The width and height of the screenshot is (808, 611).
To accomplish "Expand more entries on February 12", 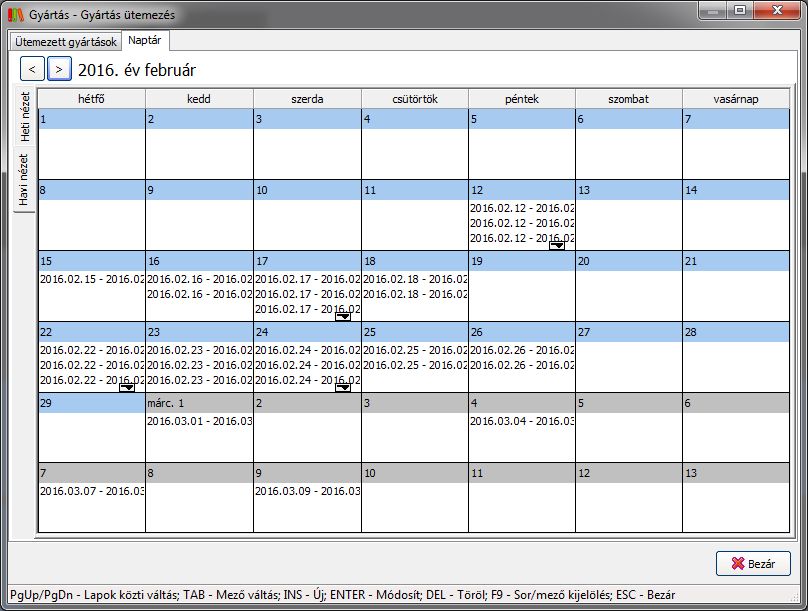I will coord(557,245).
